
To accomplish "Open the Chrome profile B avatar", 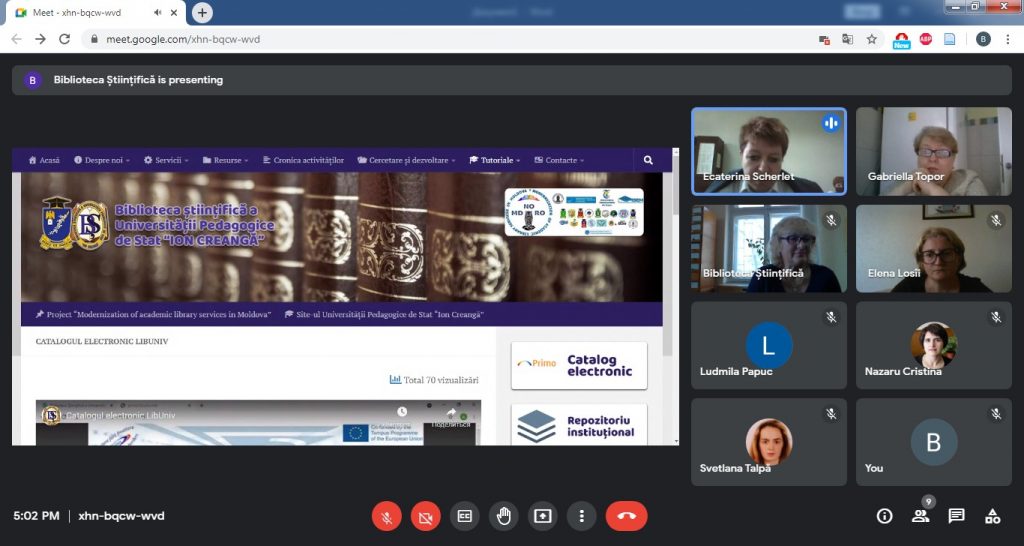I will (x=983, y=39).
